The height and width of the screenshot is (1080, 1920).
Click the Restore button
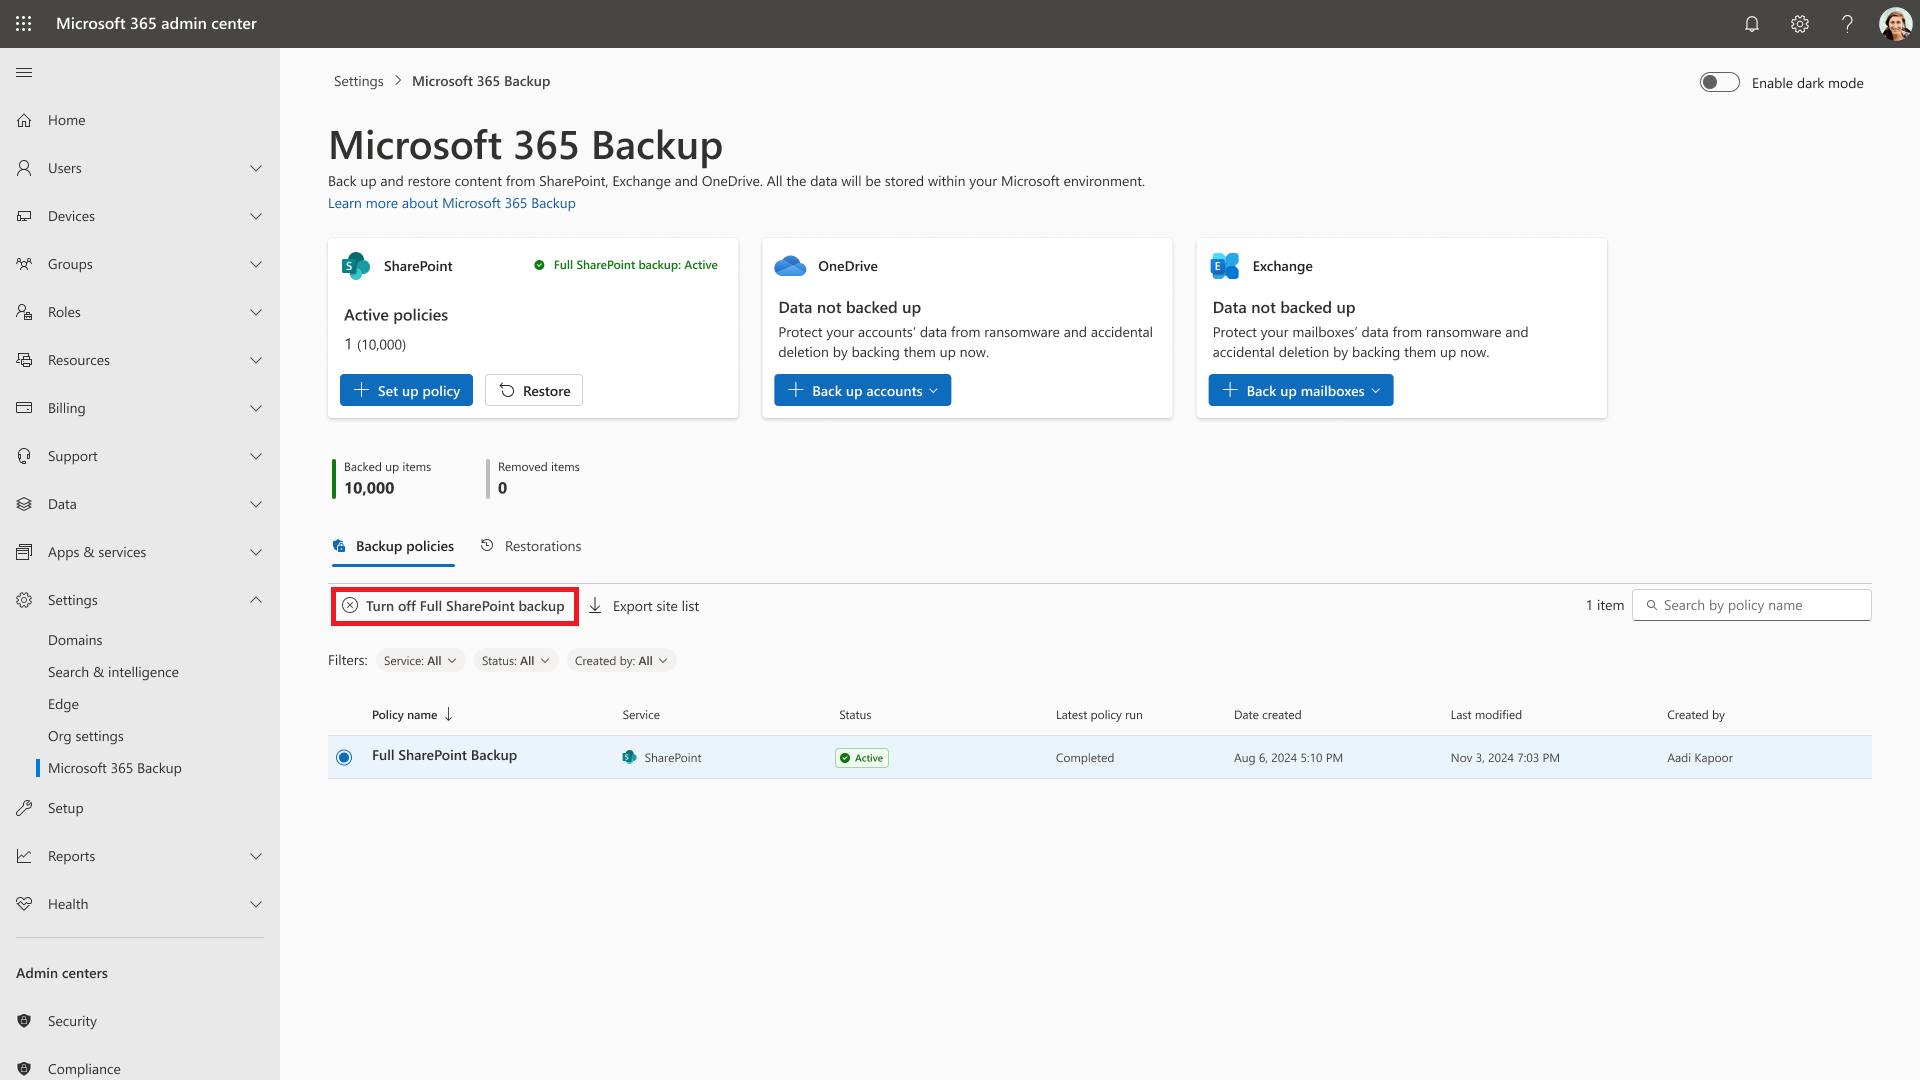pos(534,390)
